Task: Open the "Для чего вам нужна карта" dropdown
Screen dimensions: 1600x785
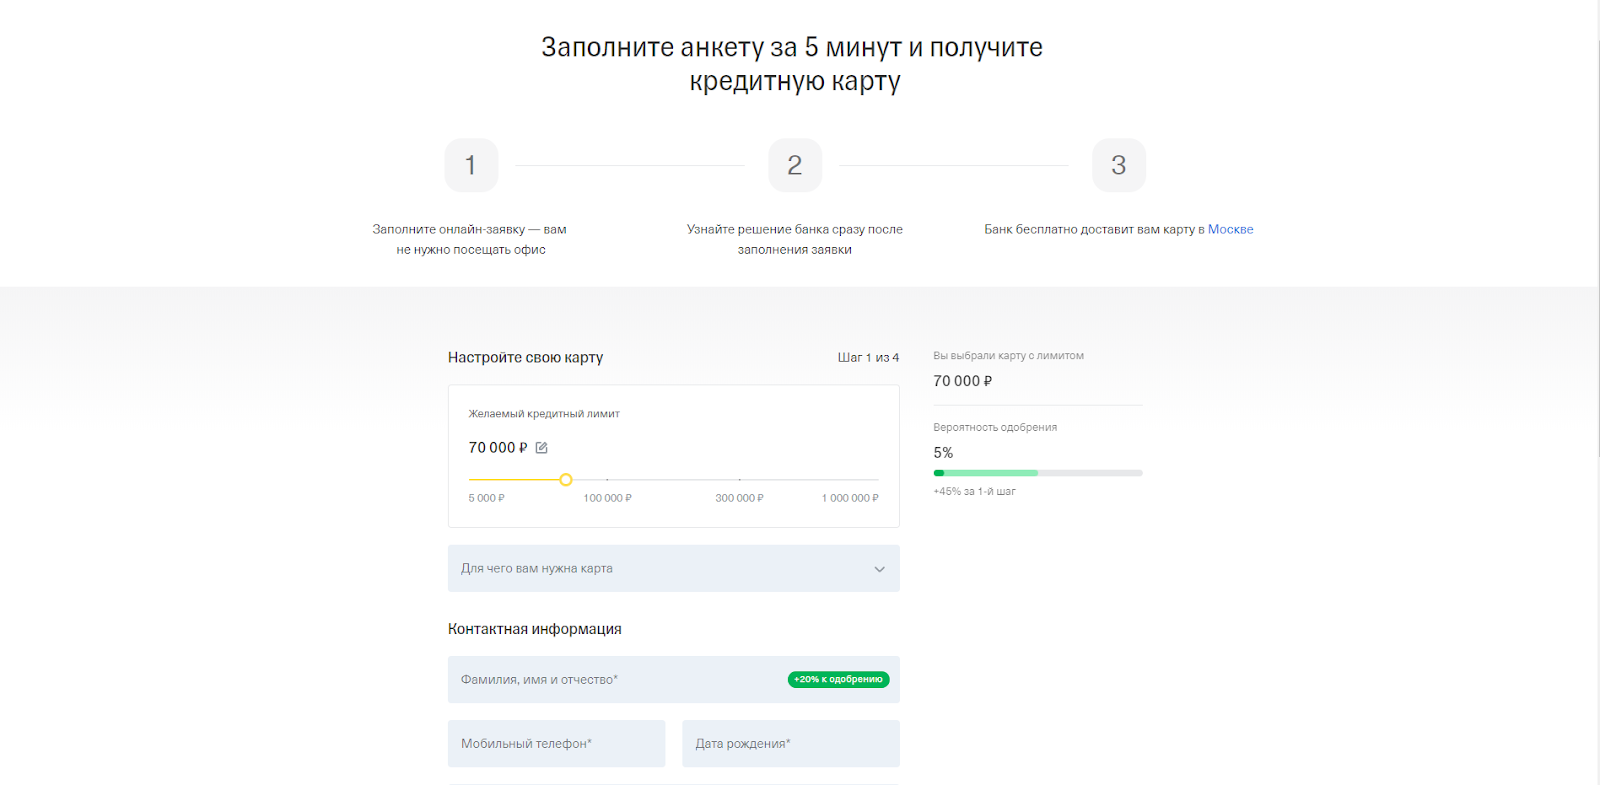Action: click(673, 568)
